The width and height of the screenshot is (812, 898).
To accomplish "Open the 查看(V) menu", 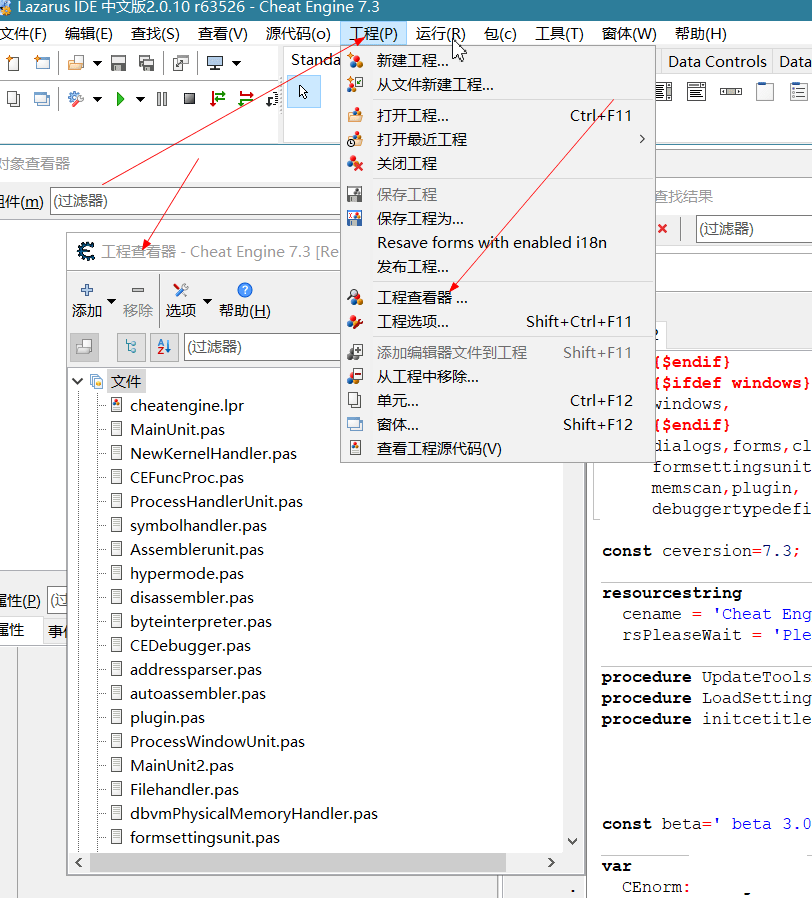I will click(223, 34).
